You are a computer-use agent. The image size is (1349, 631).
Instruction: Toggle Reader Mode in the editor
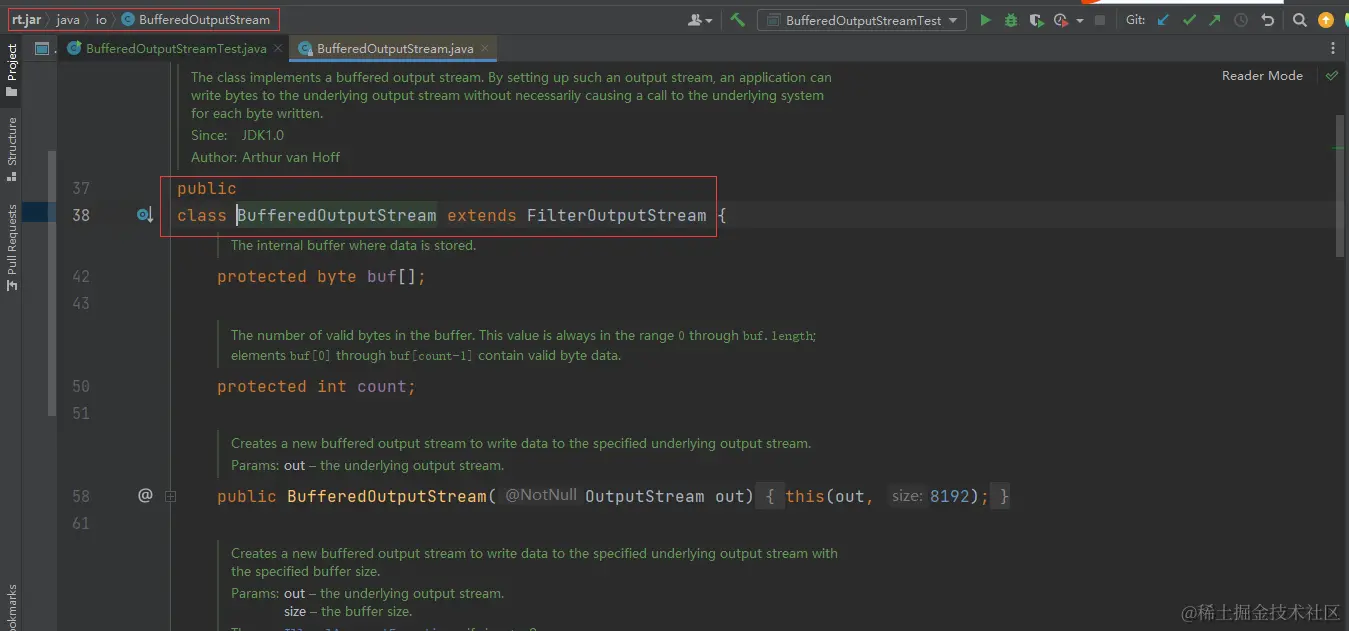[x=1262, y=76]
